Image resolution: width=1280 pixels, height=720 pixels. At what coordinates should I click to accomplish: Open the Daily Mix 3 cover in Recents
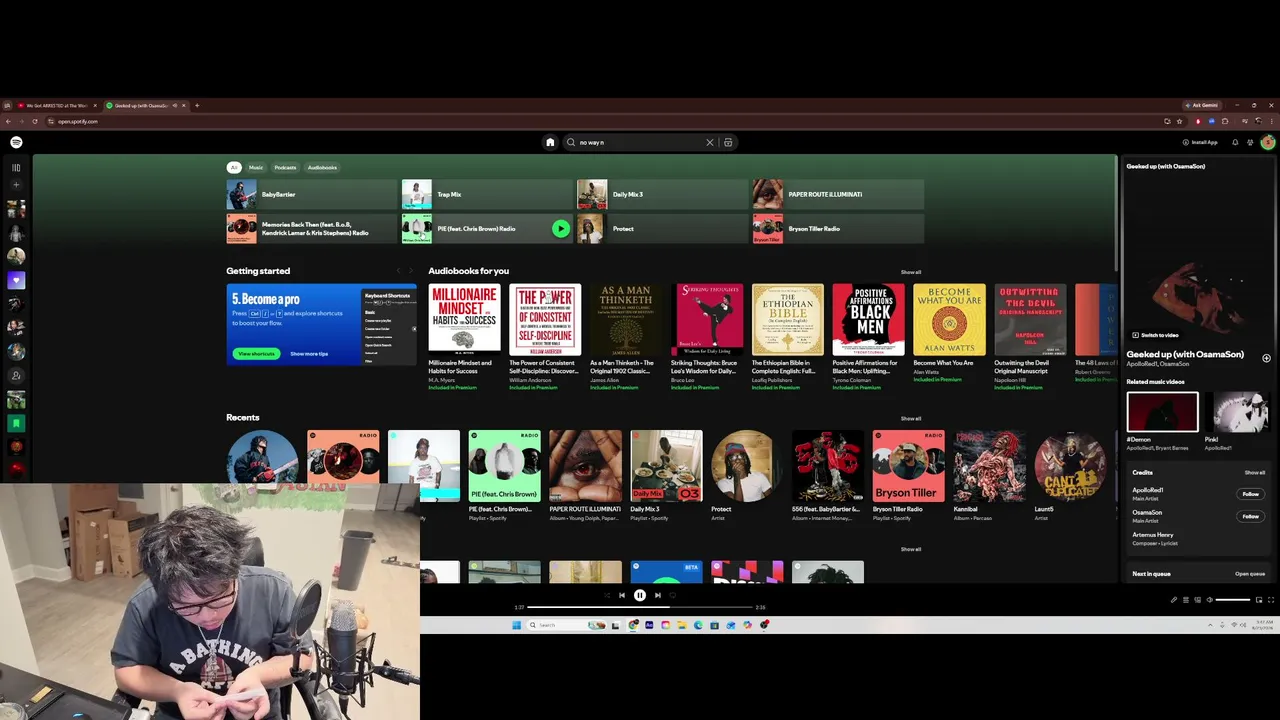click(x=666, y=466)
